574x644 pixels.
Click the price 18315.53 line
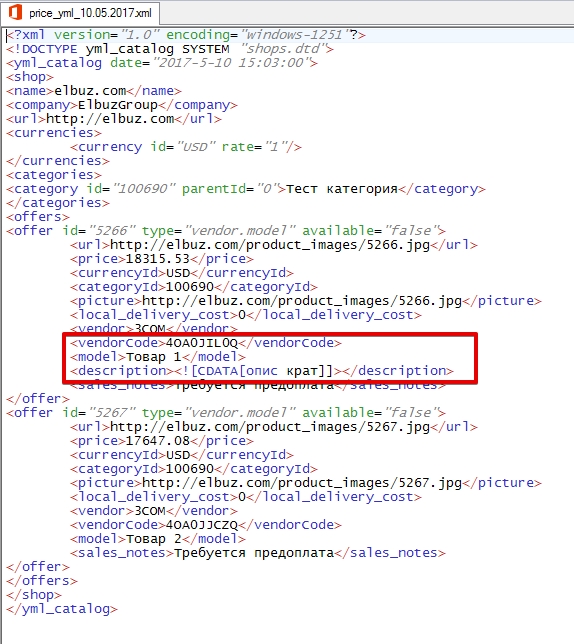[162, 259]
